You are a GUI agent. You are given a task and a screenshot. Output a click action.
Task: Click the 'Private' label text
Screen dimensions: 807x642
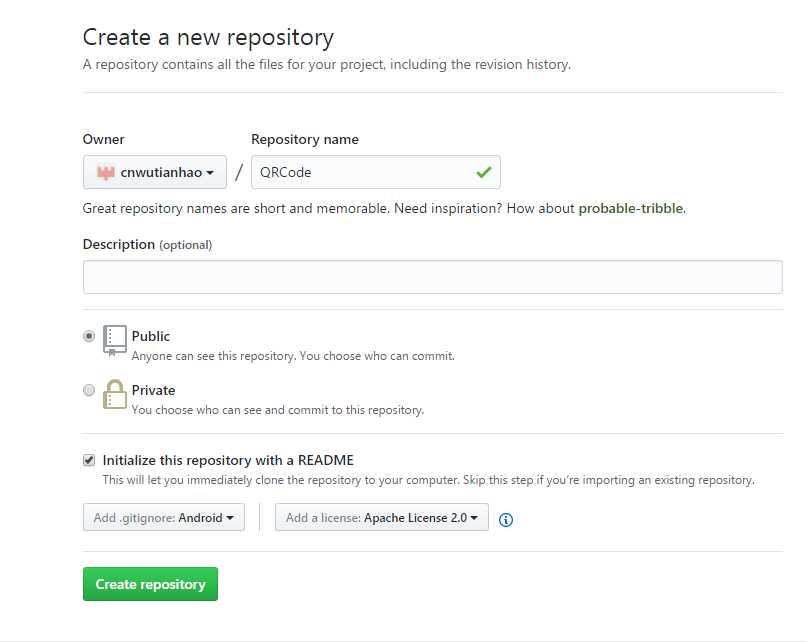tap(153, 390)
